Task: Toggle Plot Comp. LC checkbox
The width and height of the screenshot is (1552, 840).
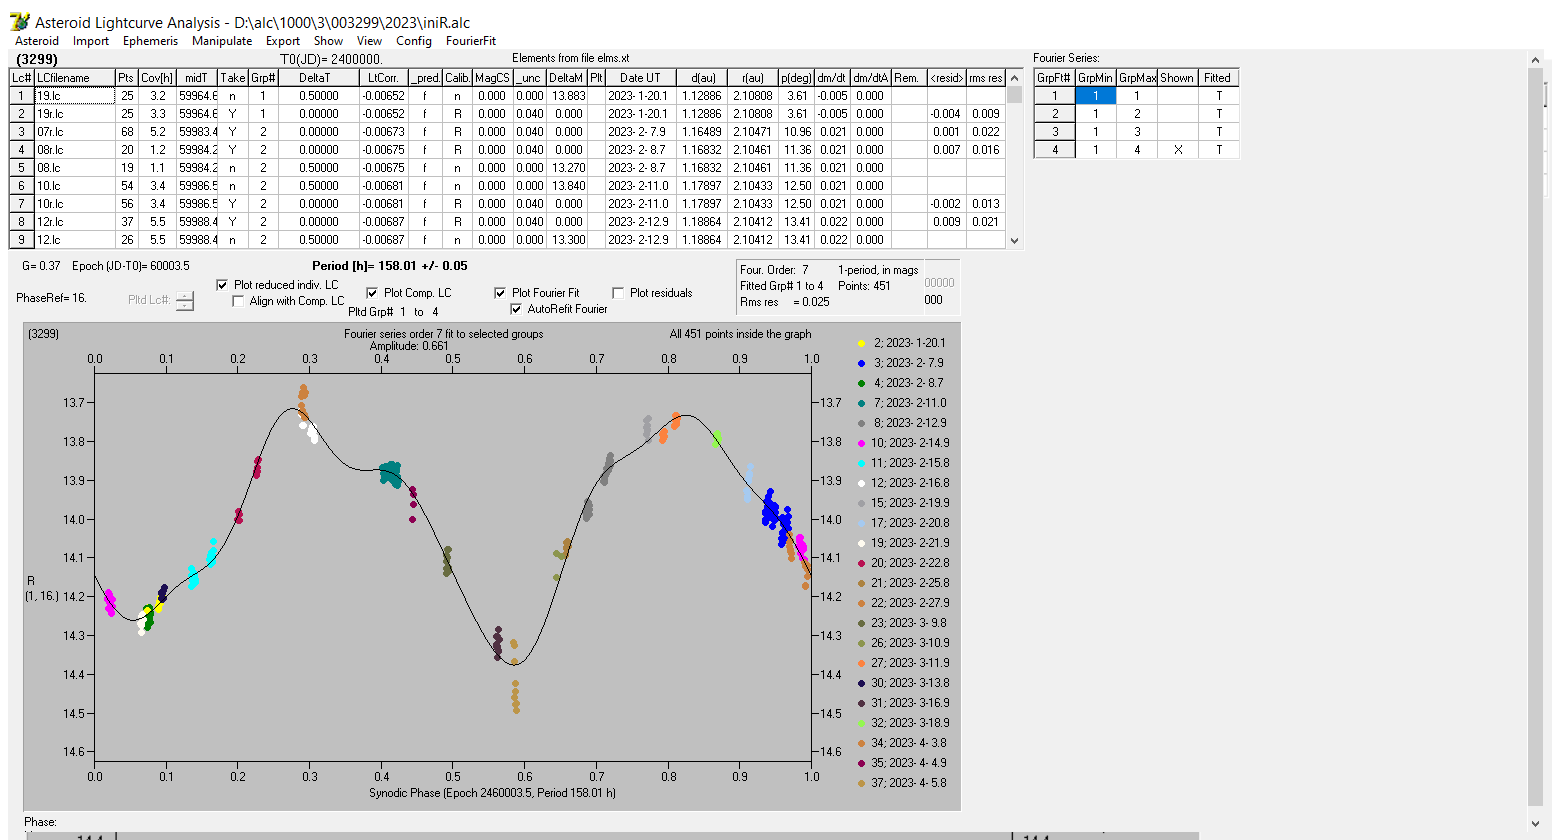Action: pos(372,293)
